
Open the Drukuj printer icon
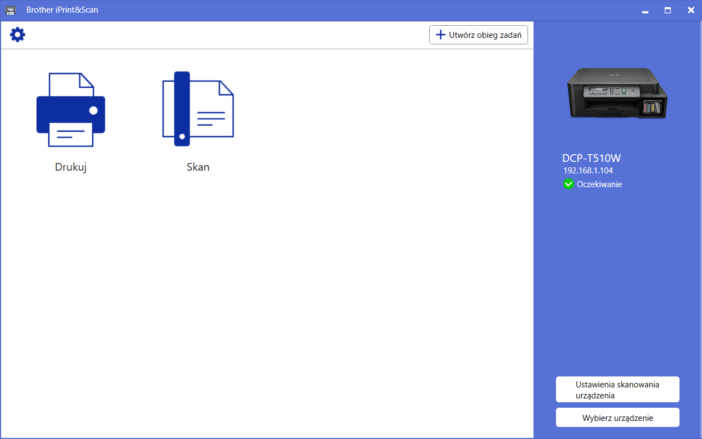coord(71,110)
